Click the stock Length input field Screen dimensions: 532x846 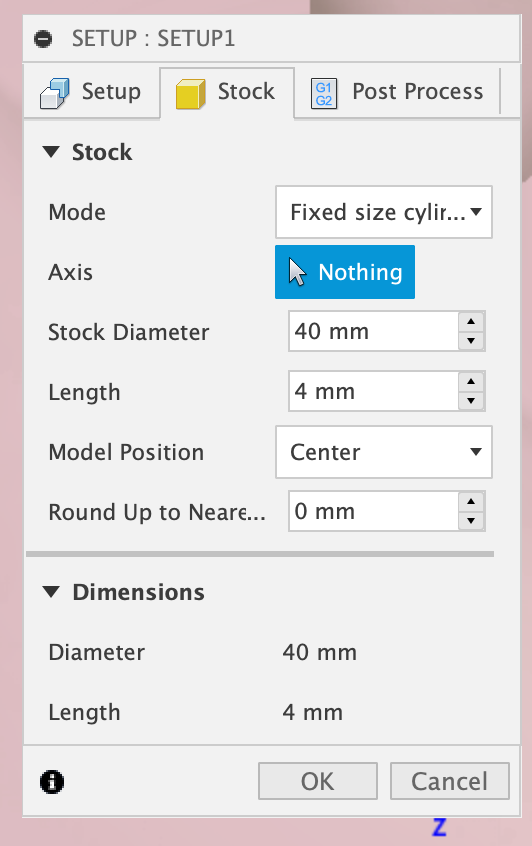point(373,391)
